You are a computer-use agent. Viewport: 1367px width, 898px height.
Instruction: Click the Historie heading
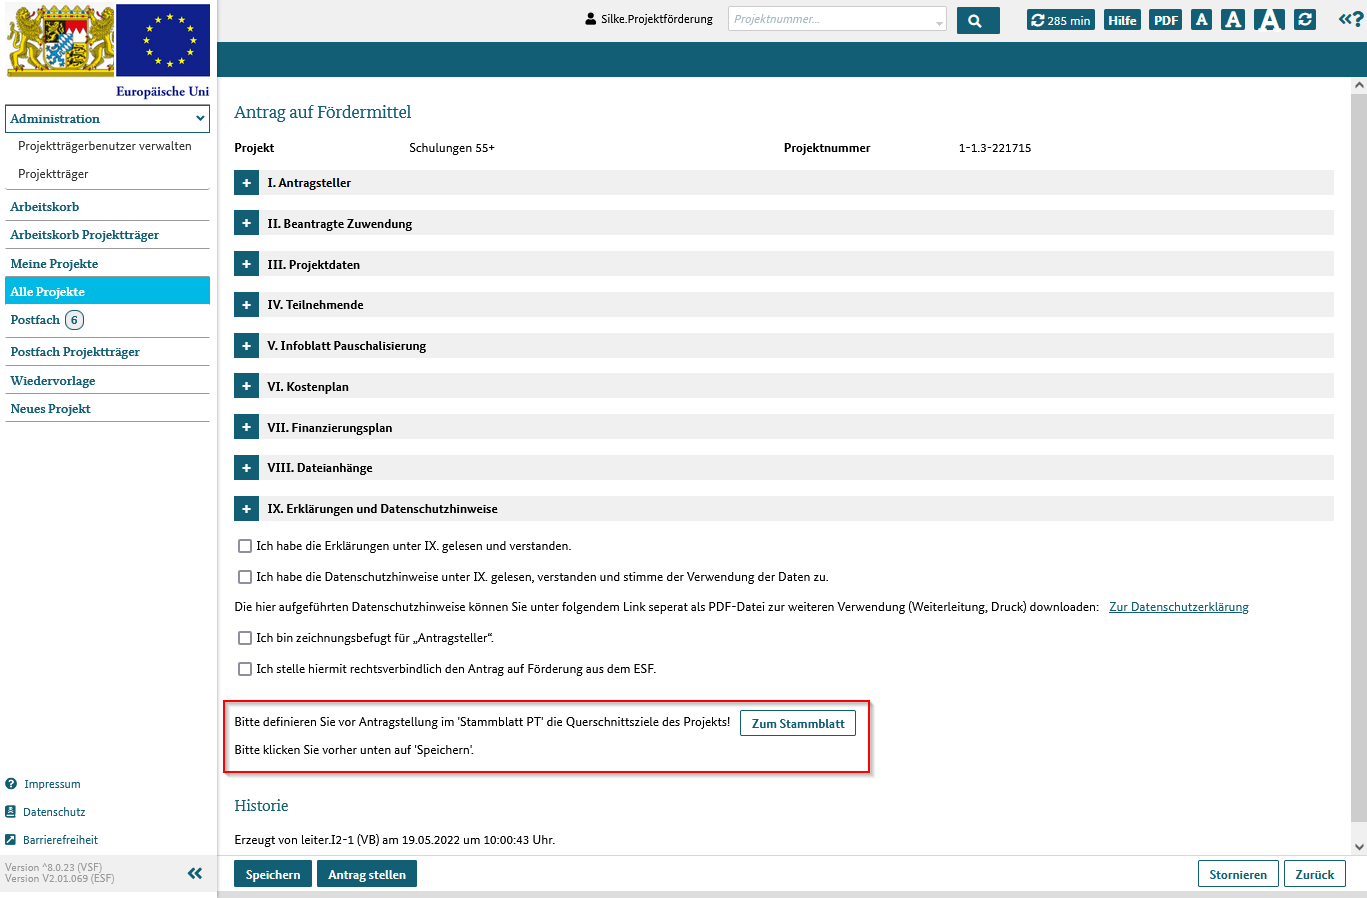coord(261,806)
